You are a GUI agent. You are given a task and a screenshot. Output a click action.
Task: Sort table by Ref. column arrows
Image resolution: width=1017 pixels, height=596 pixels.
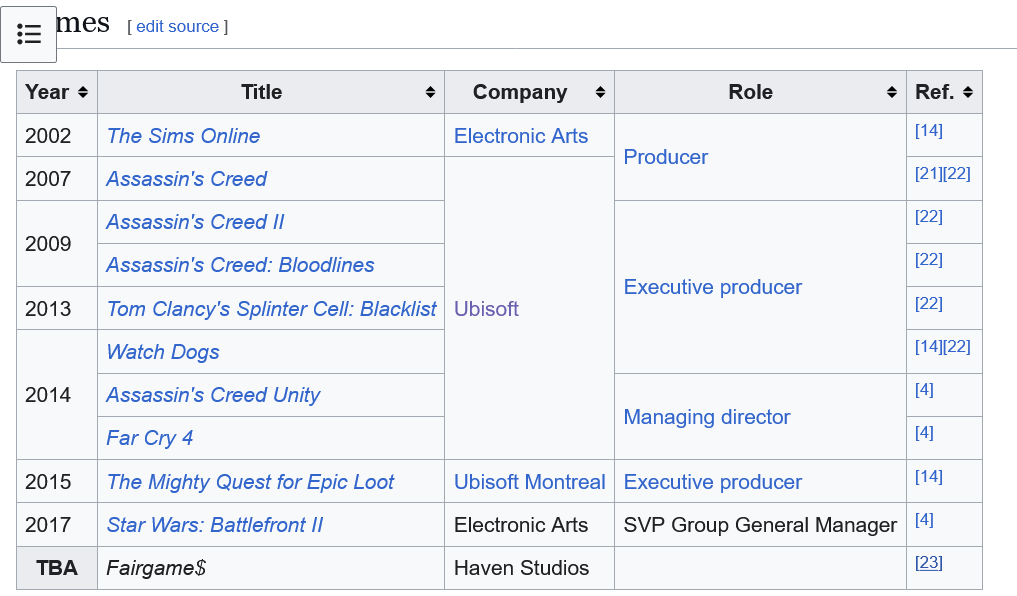968,92
